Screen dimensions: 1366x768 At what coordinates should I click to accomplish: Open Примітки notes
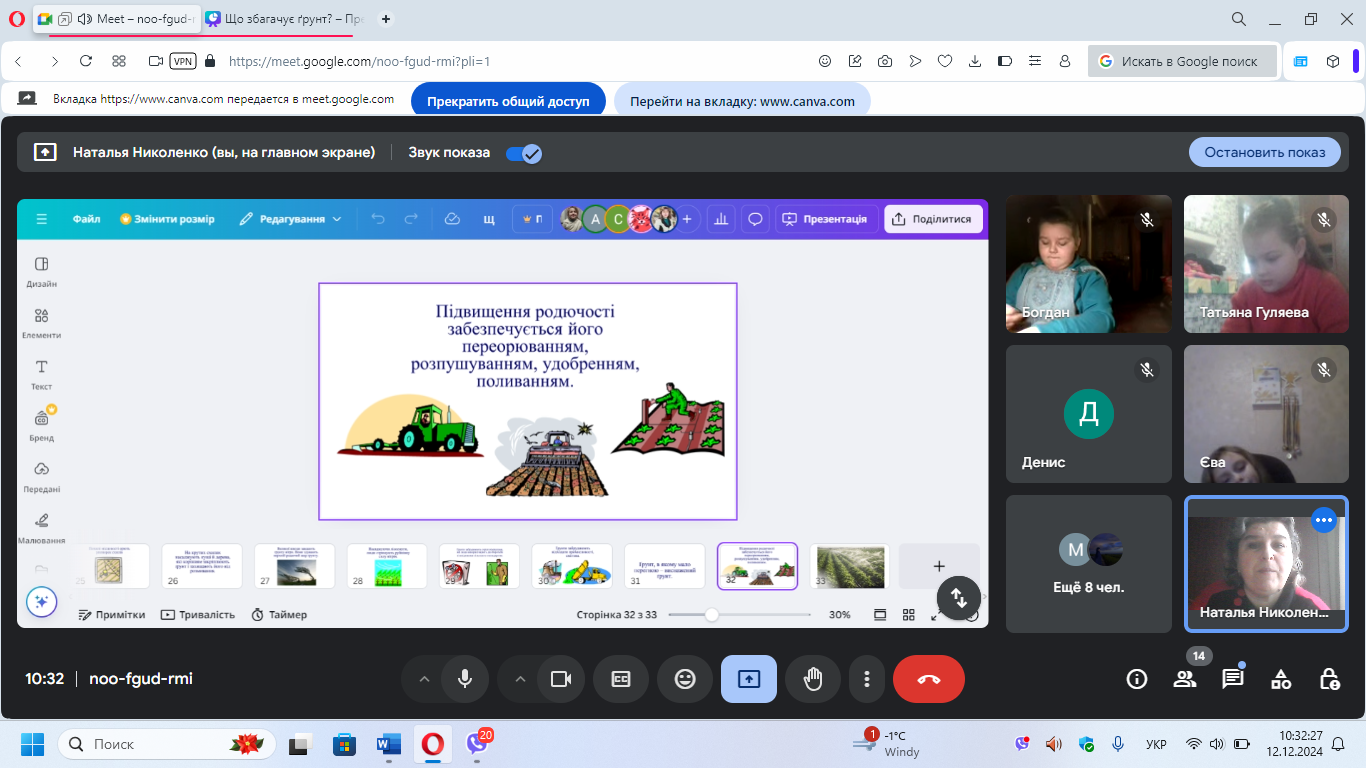[x=112, y=614]
